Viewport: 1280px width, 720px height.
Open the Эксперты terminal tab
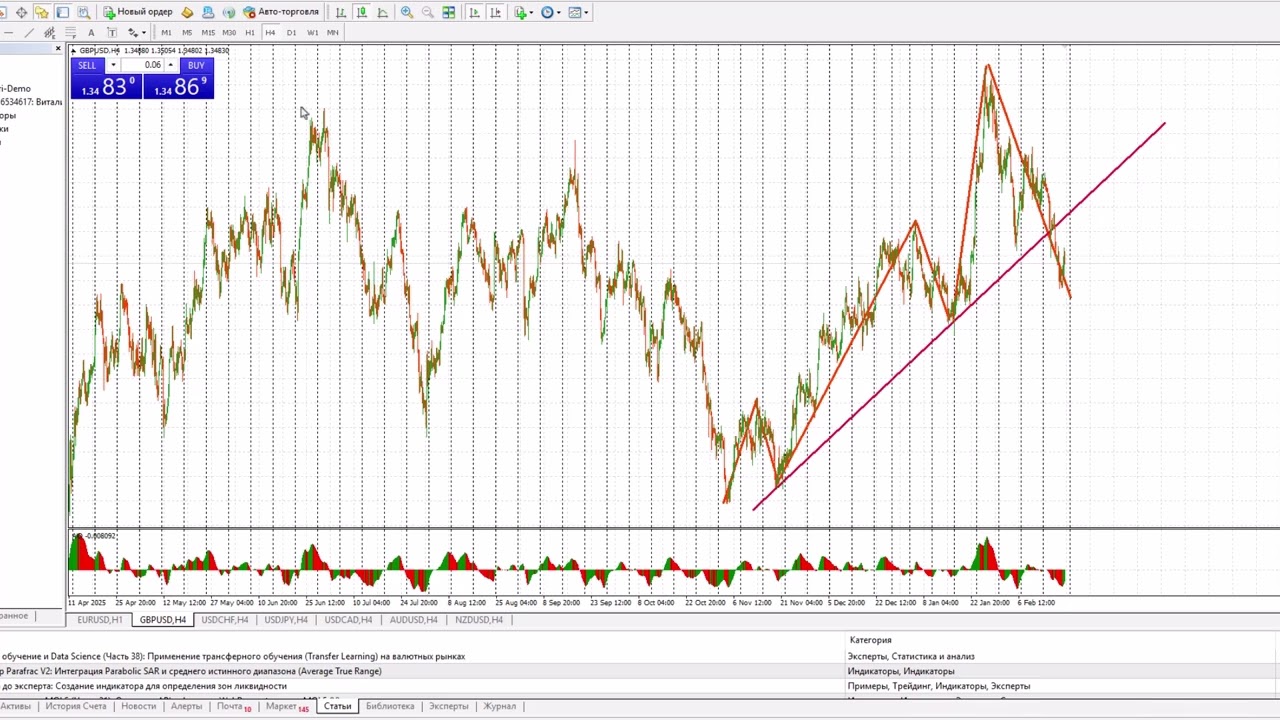tap(449, 706)
